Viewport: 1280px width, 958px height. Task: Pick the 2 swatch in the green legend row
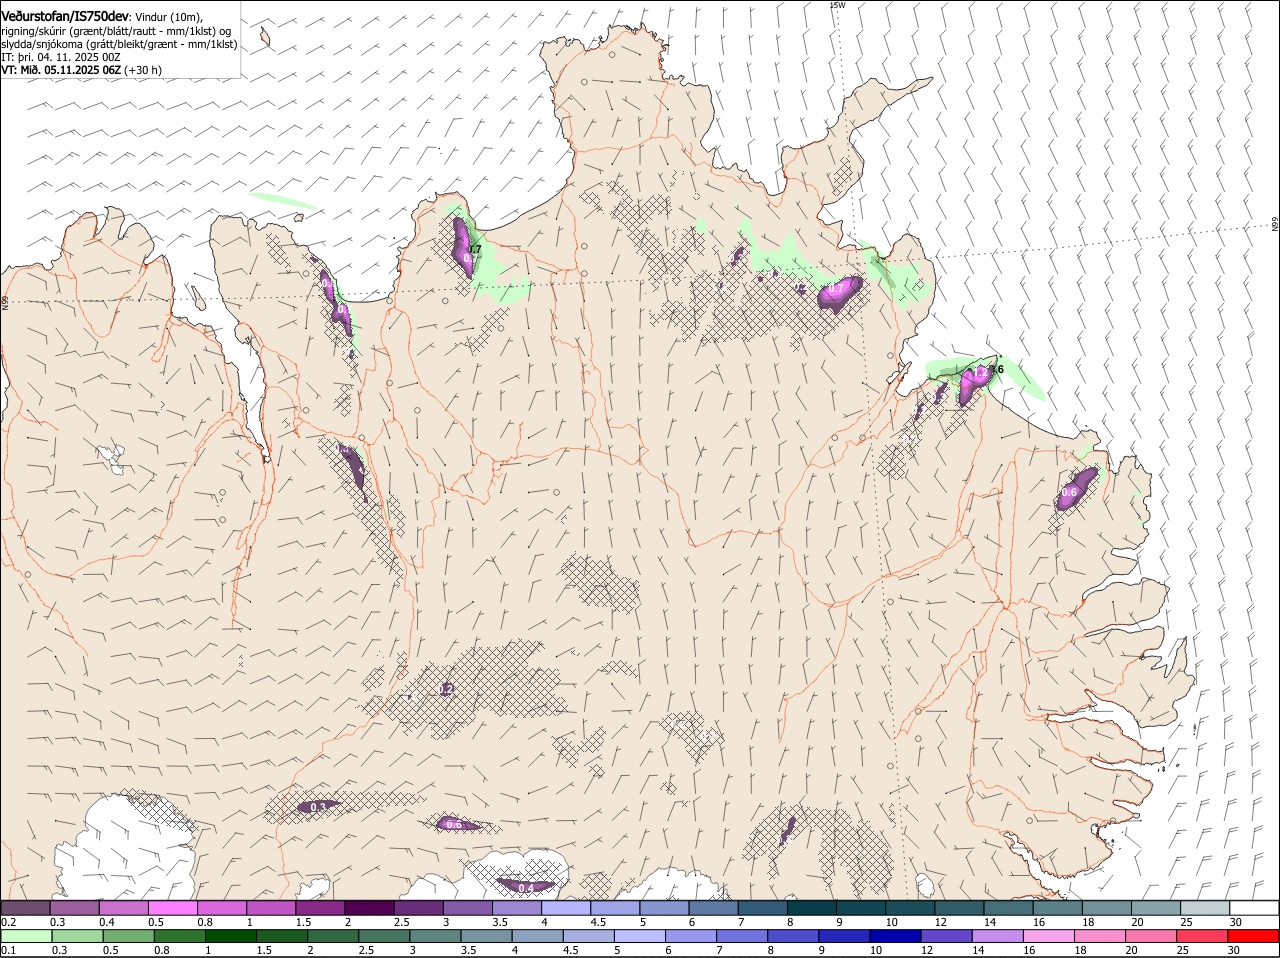[x=332, y=936]
